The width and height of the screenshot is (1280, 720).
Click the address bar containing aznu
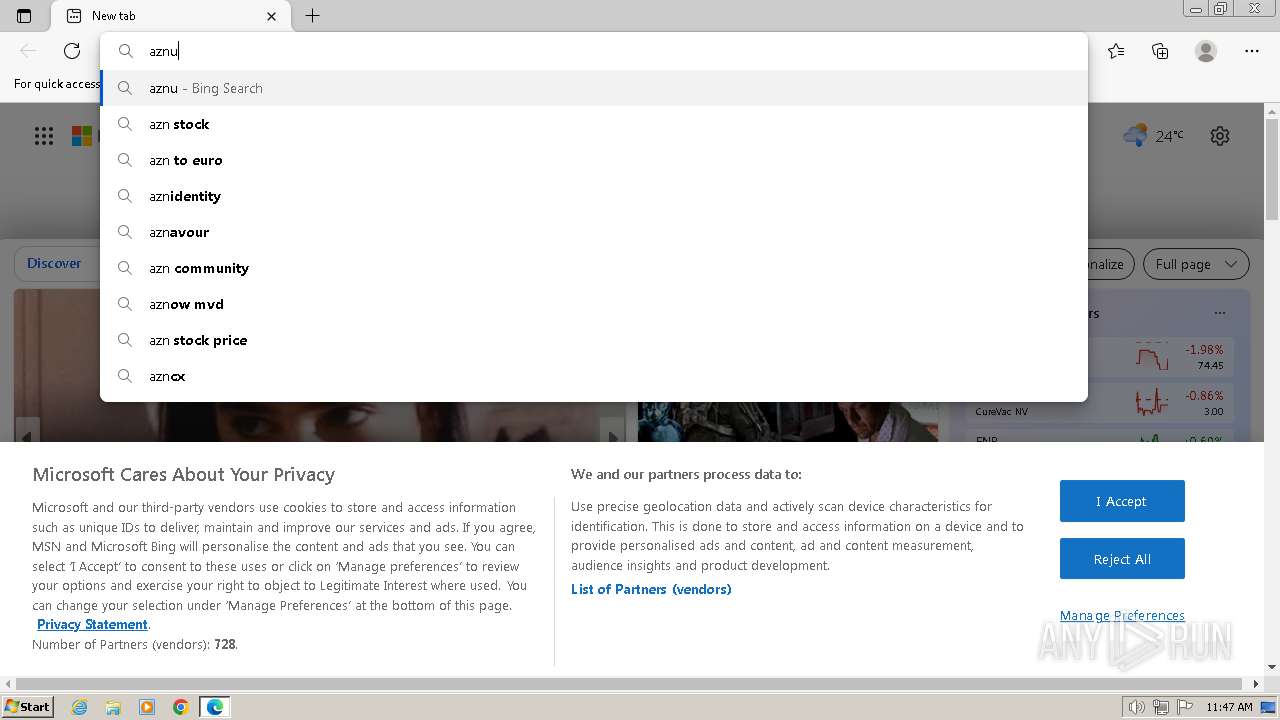594,51
